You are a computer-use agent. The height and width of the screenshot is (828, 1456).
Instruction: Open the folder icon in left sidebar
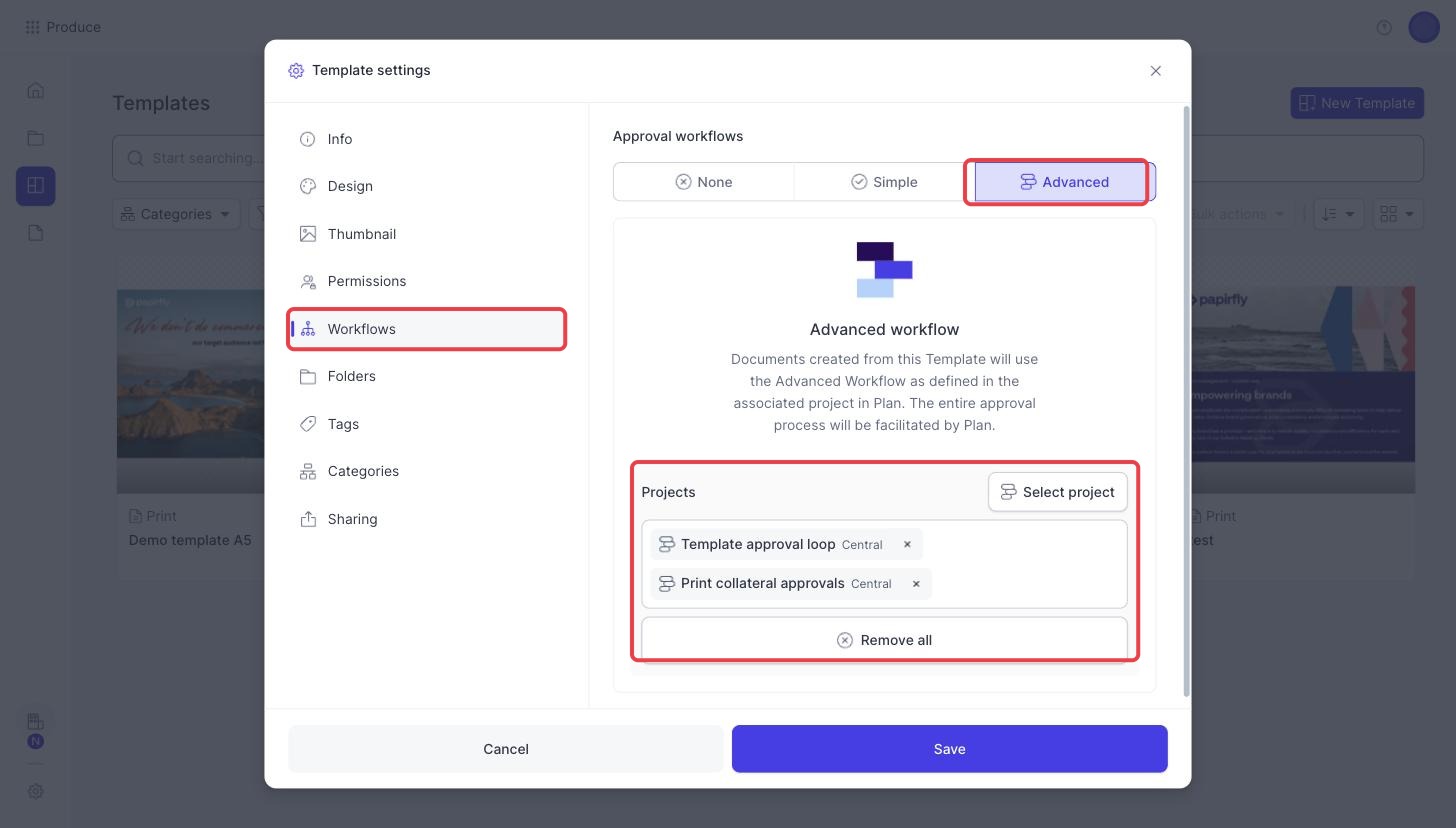click(35, 138)
